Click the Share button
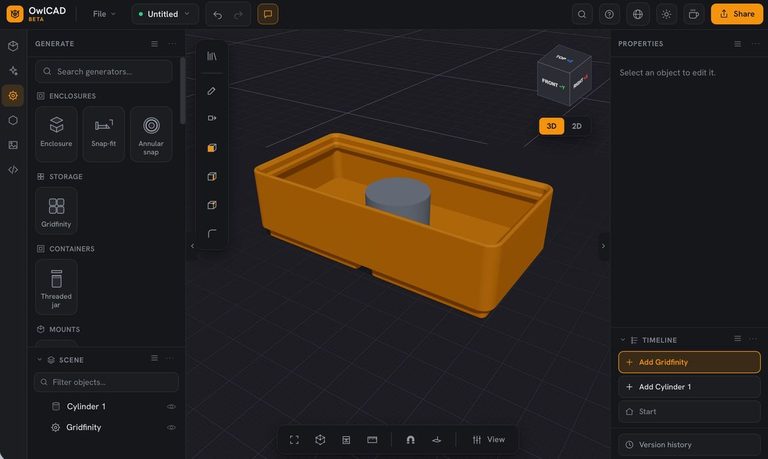 coord(737,14)
